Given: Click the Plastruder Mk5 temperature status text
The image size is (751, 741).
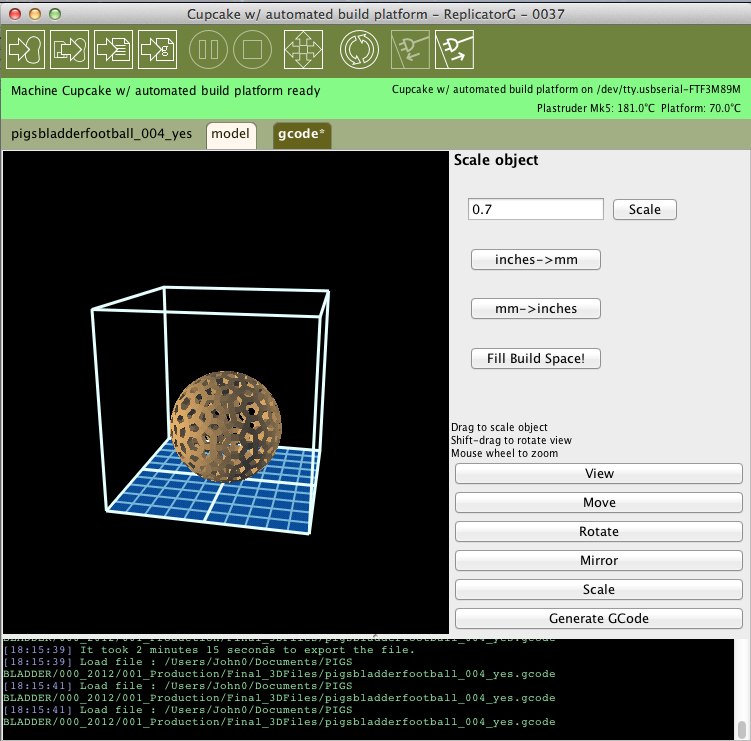Looking at the screenshot, I should click(x=595, y=108).
